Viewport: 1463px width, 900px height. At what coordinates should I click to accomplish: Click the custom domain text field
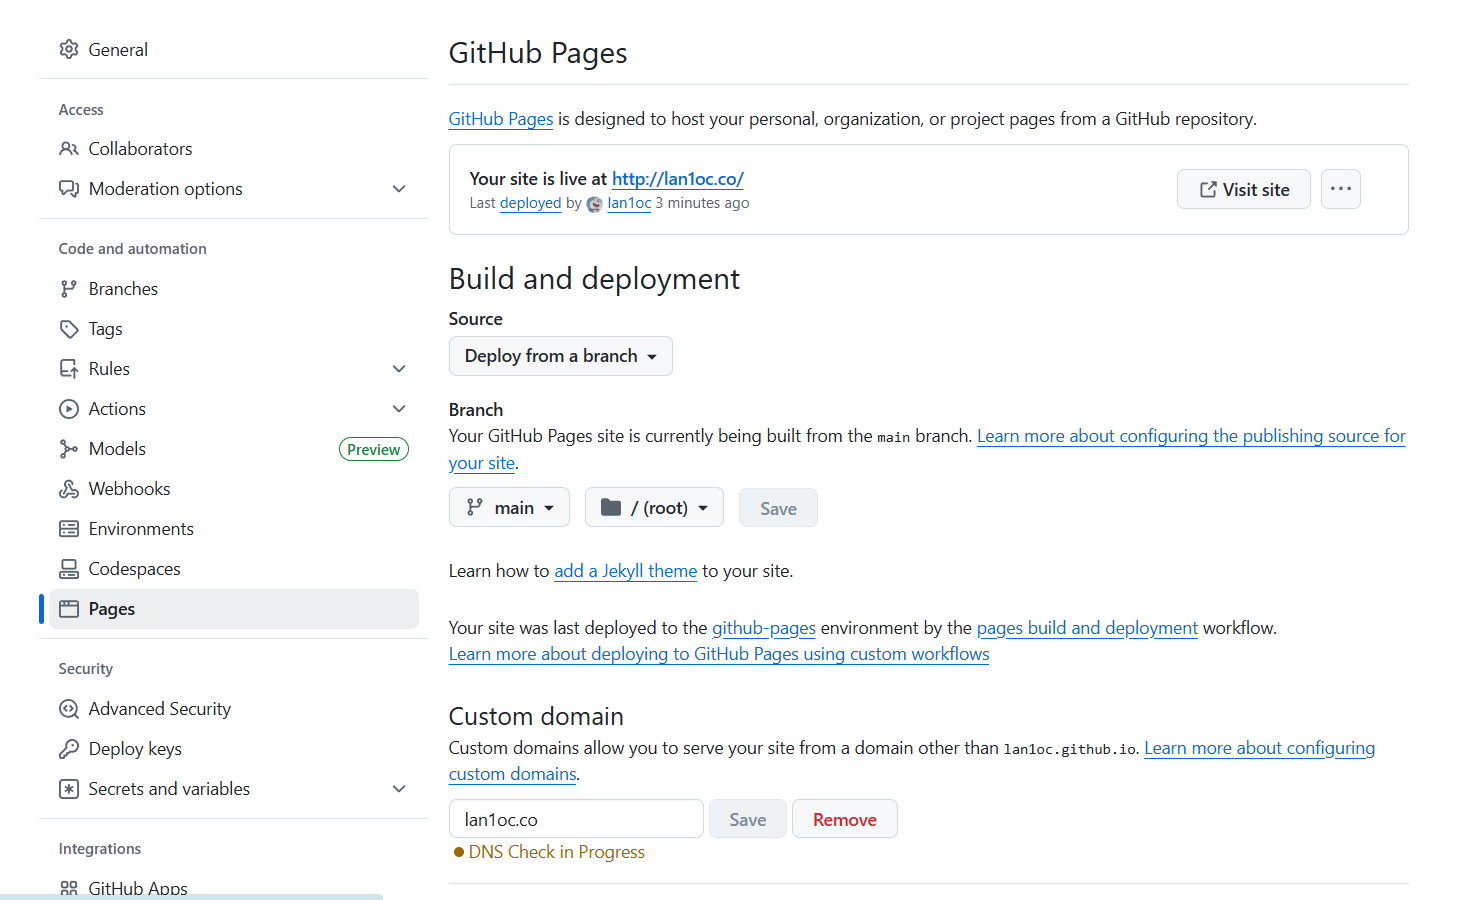tap(576, 820)
